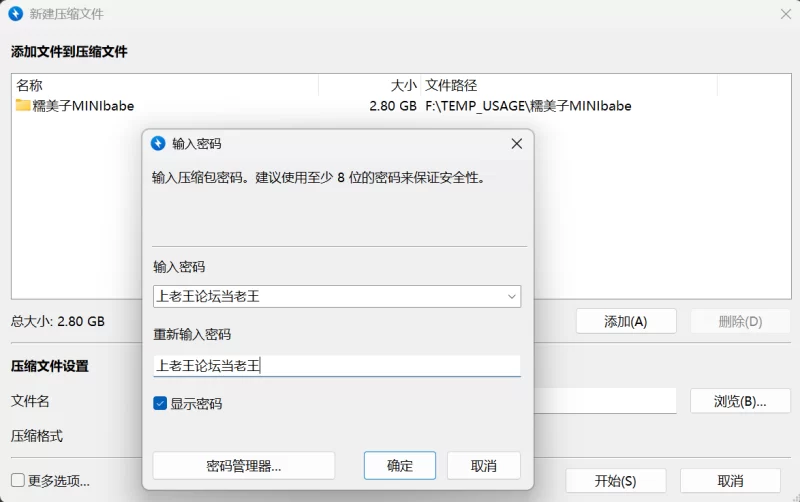Click 取消 in the main window
The image size is (800, 502).
pyautogui.click(x=730, y=480)
